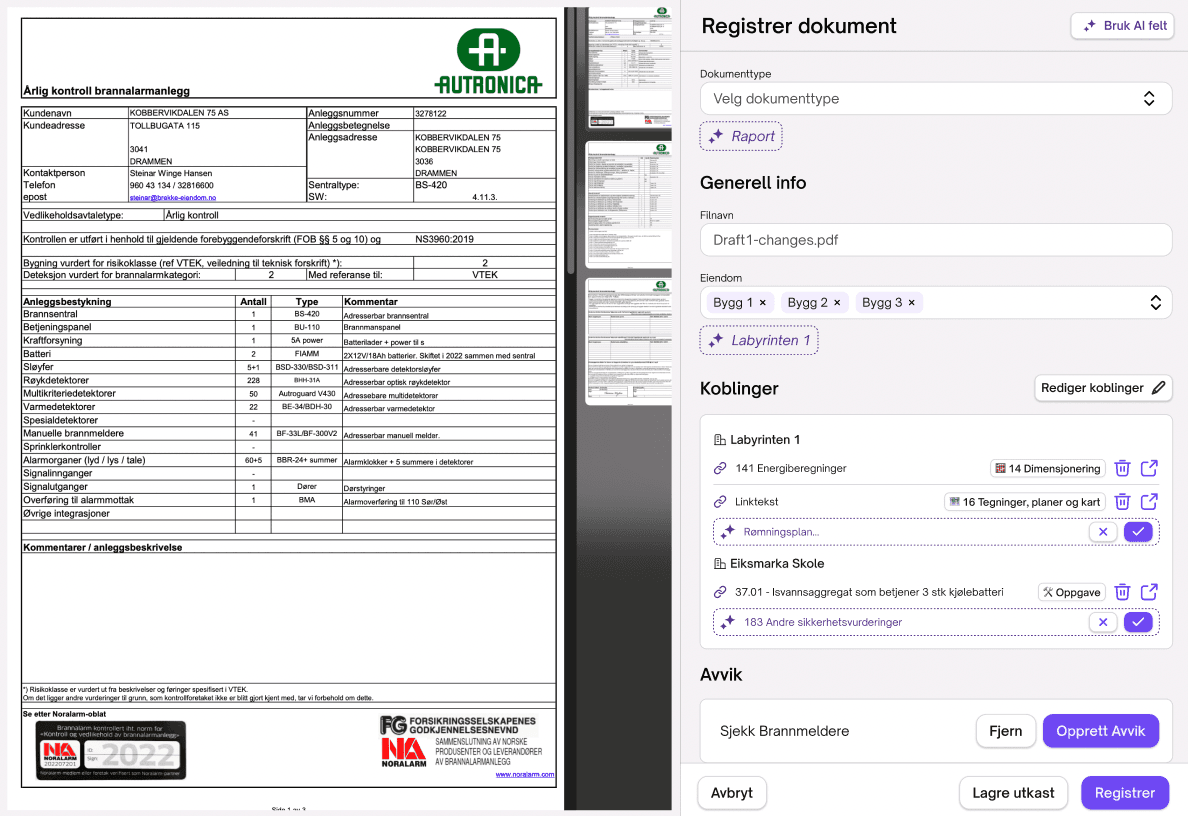Remove Bygg 3 tag from Eiendom

pos(911,303)
